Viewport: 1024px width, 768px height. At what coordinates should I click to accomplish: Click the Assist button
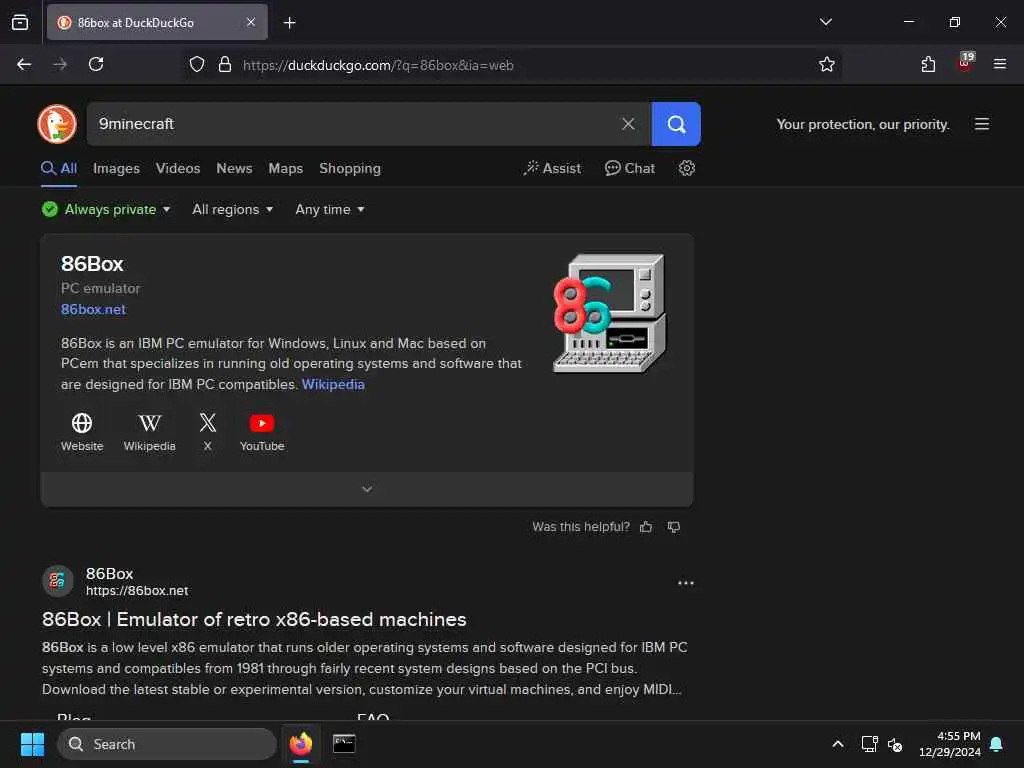click(x=552, y=168)
